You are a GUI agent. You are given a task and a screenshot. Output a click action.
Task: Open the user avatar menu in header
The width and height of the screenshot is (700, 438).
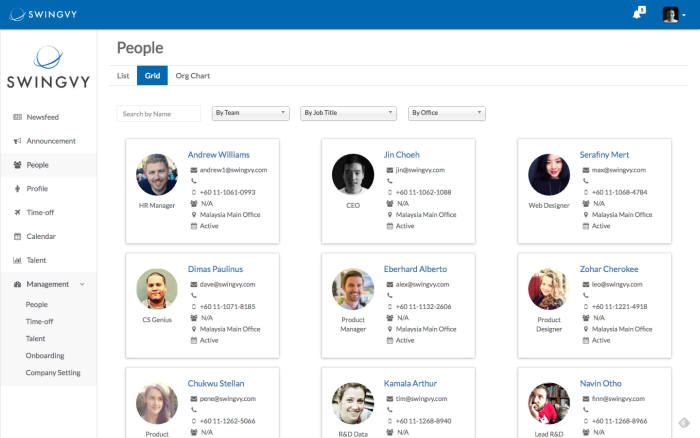(x=674, y=15)
